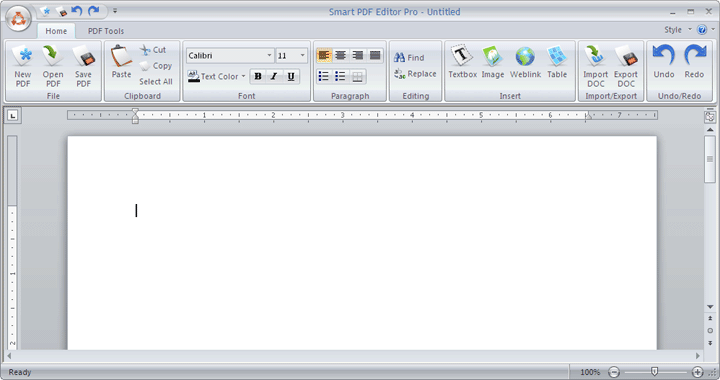
Task: Click quick access Save icon
Action: [x=61, y=11]
